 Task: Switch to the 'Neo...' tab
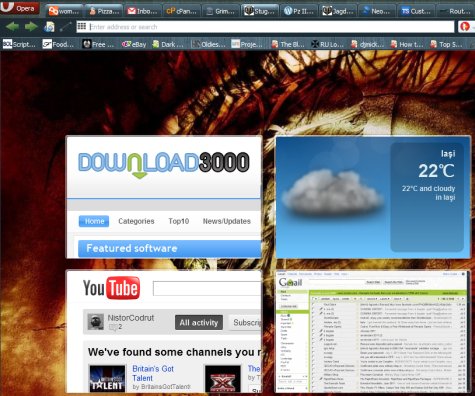click(x=377, y=11)
